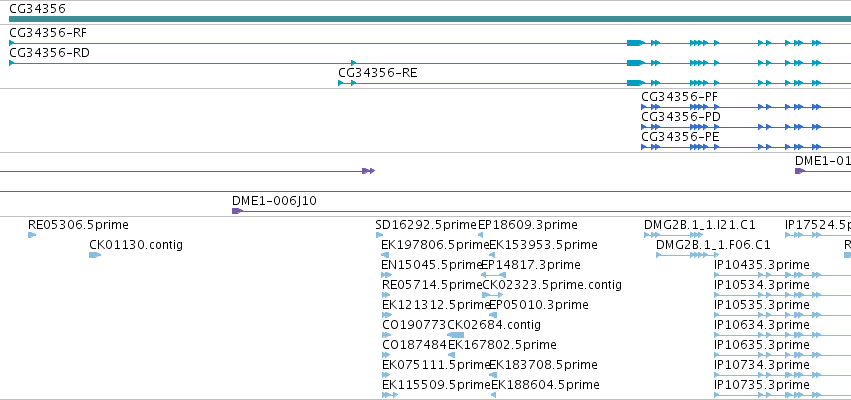
Task: Select the EN15045.5prime label
Action: pos(431,265)
